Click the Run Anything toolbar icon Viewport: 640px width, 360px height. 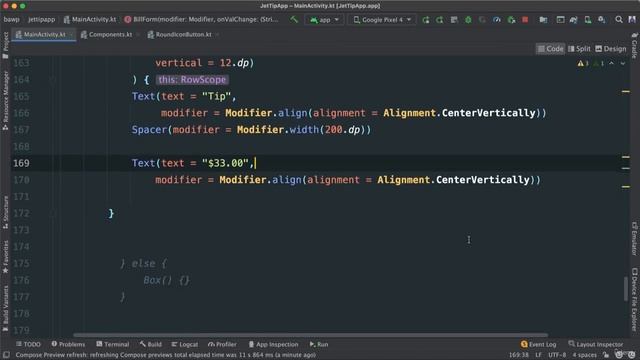coord(560,20)
